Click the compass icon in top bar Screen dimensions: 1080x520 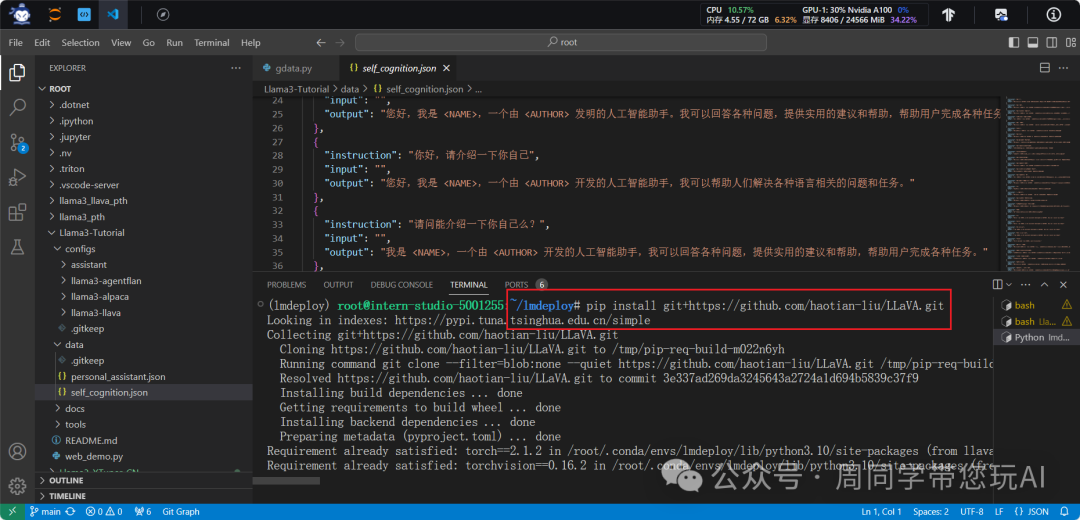(x=163, y=14)
